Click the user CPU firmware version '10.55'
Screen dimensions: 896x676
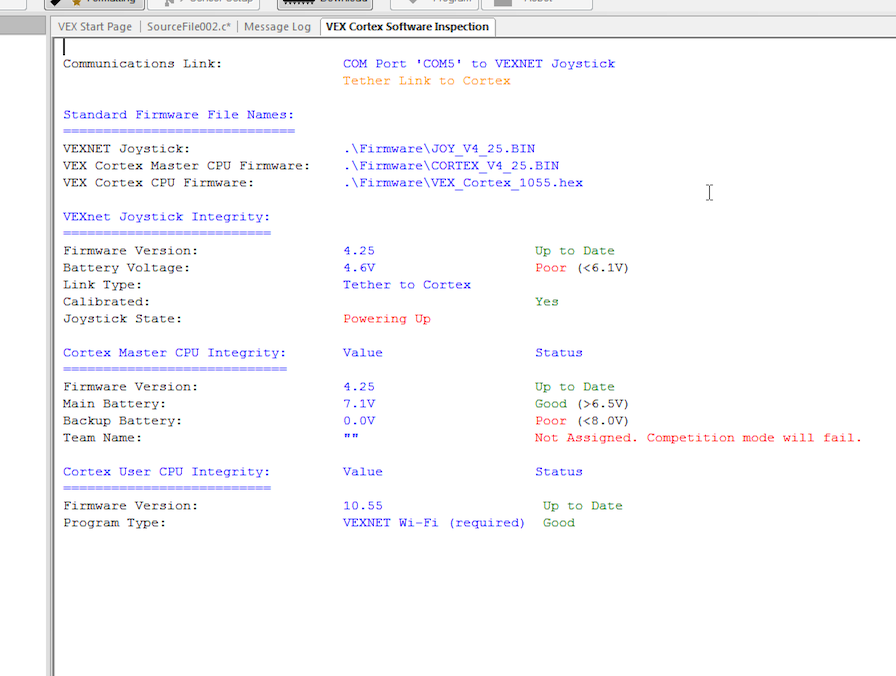coord(363,506)
